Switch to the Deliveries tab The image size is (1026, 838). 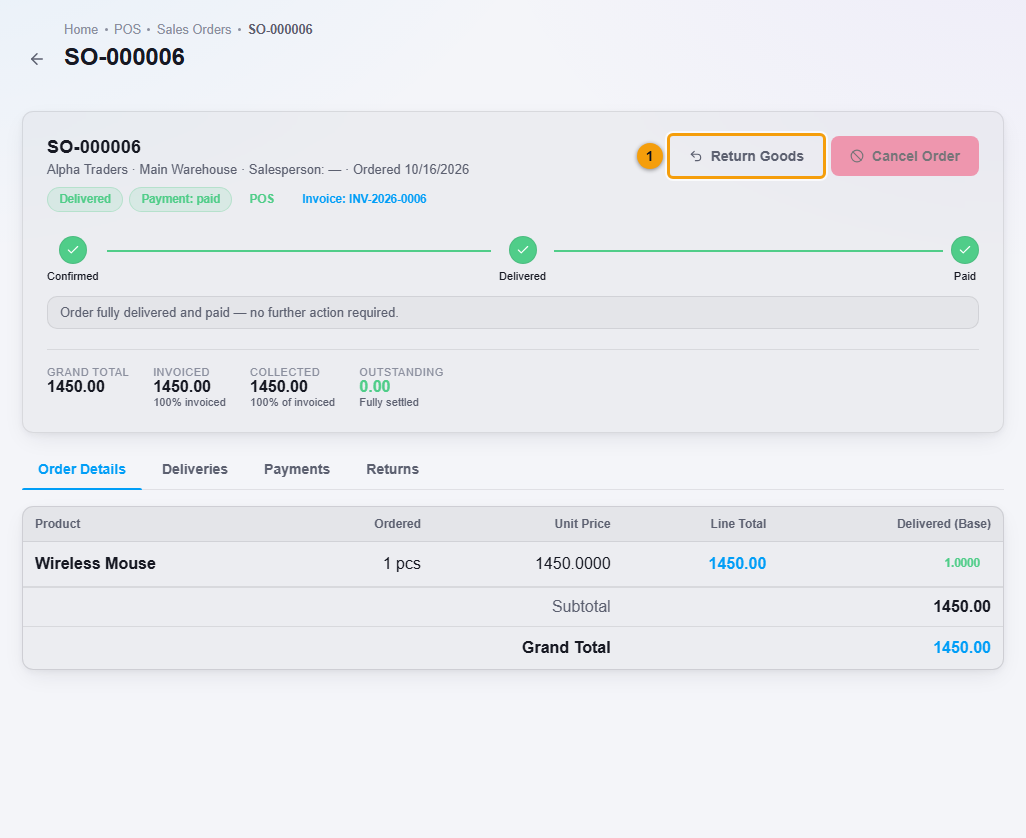[x=195, y=469]
